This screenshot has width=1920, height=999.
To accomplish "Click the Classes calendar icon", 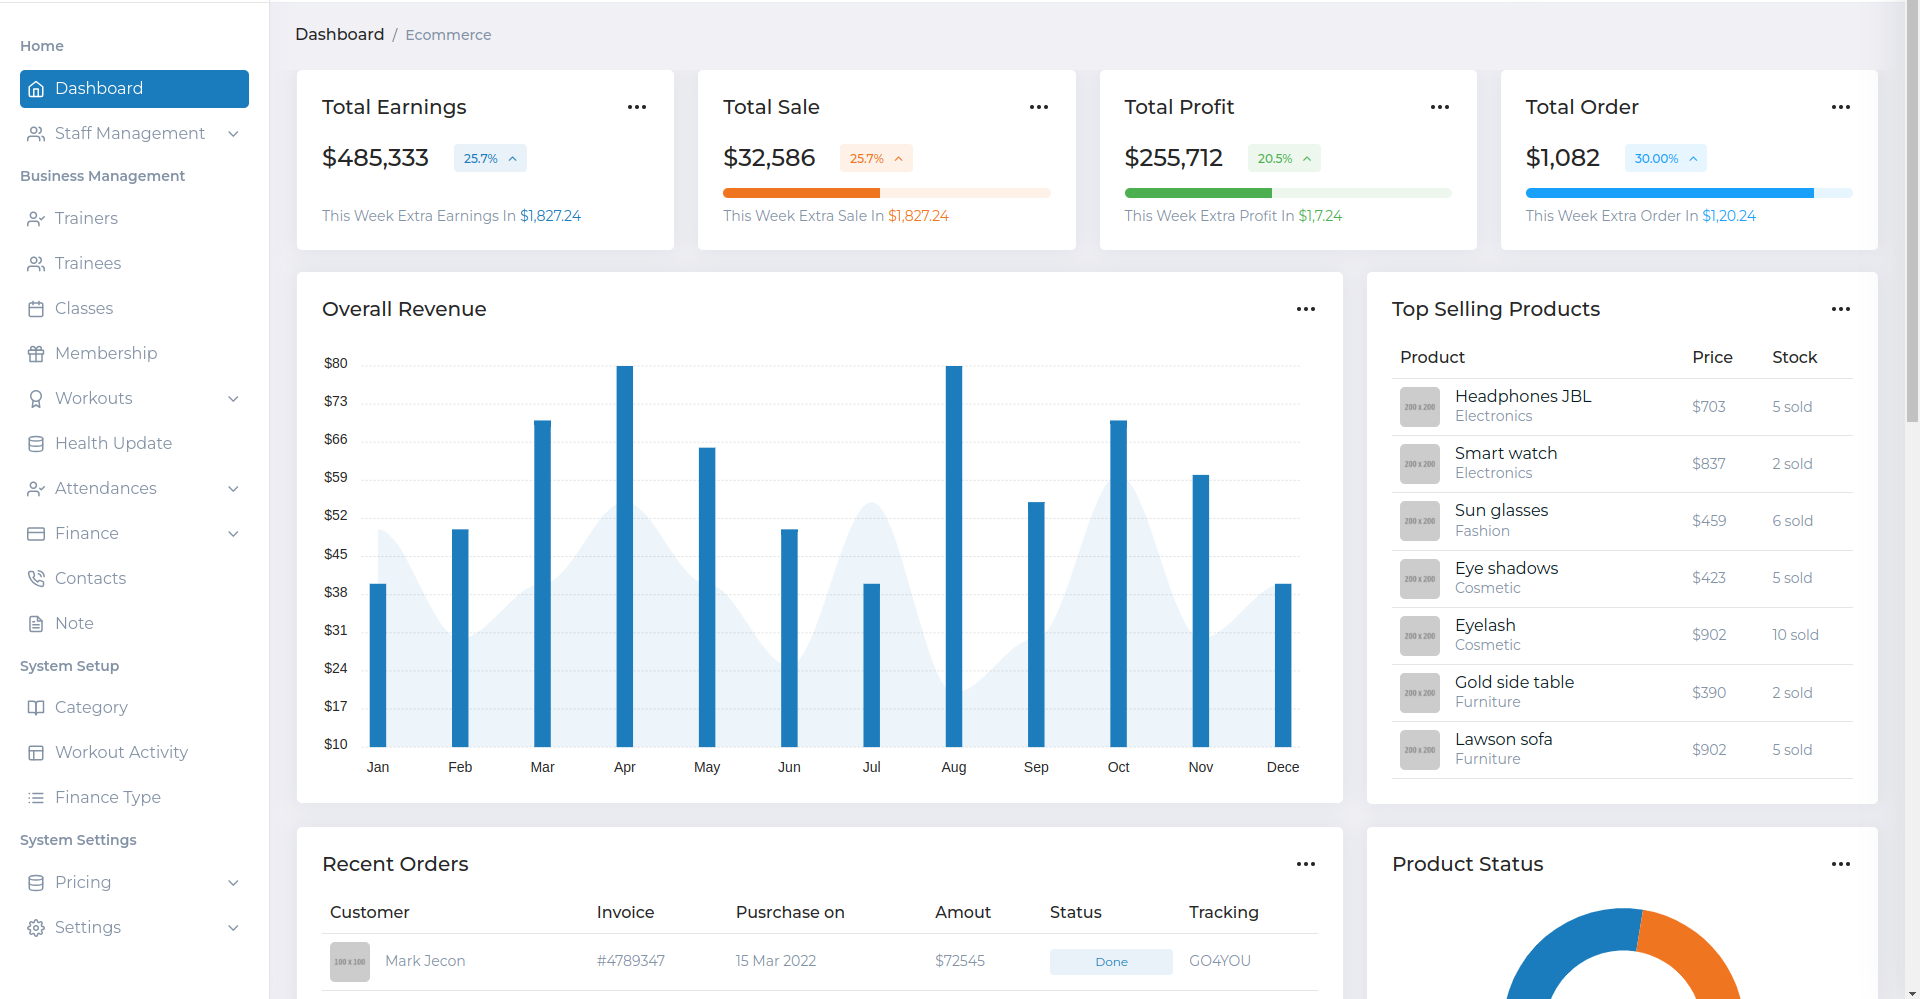I will click(x=36, y=309).
